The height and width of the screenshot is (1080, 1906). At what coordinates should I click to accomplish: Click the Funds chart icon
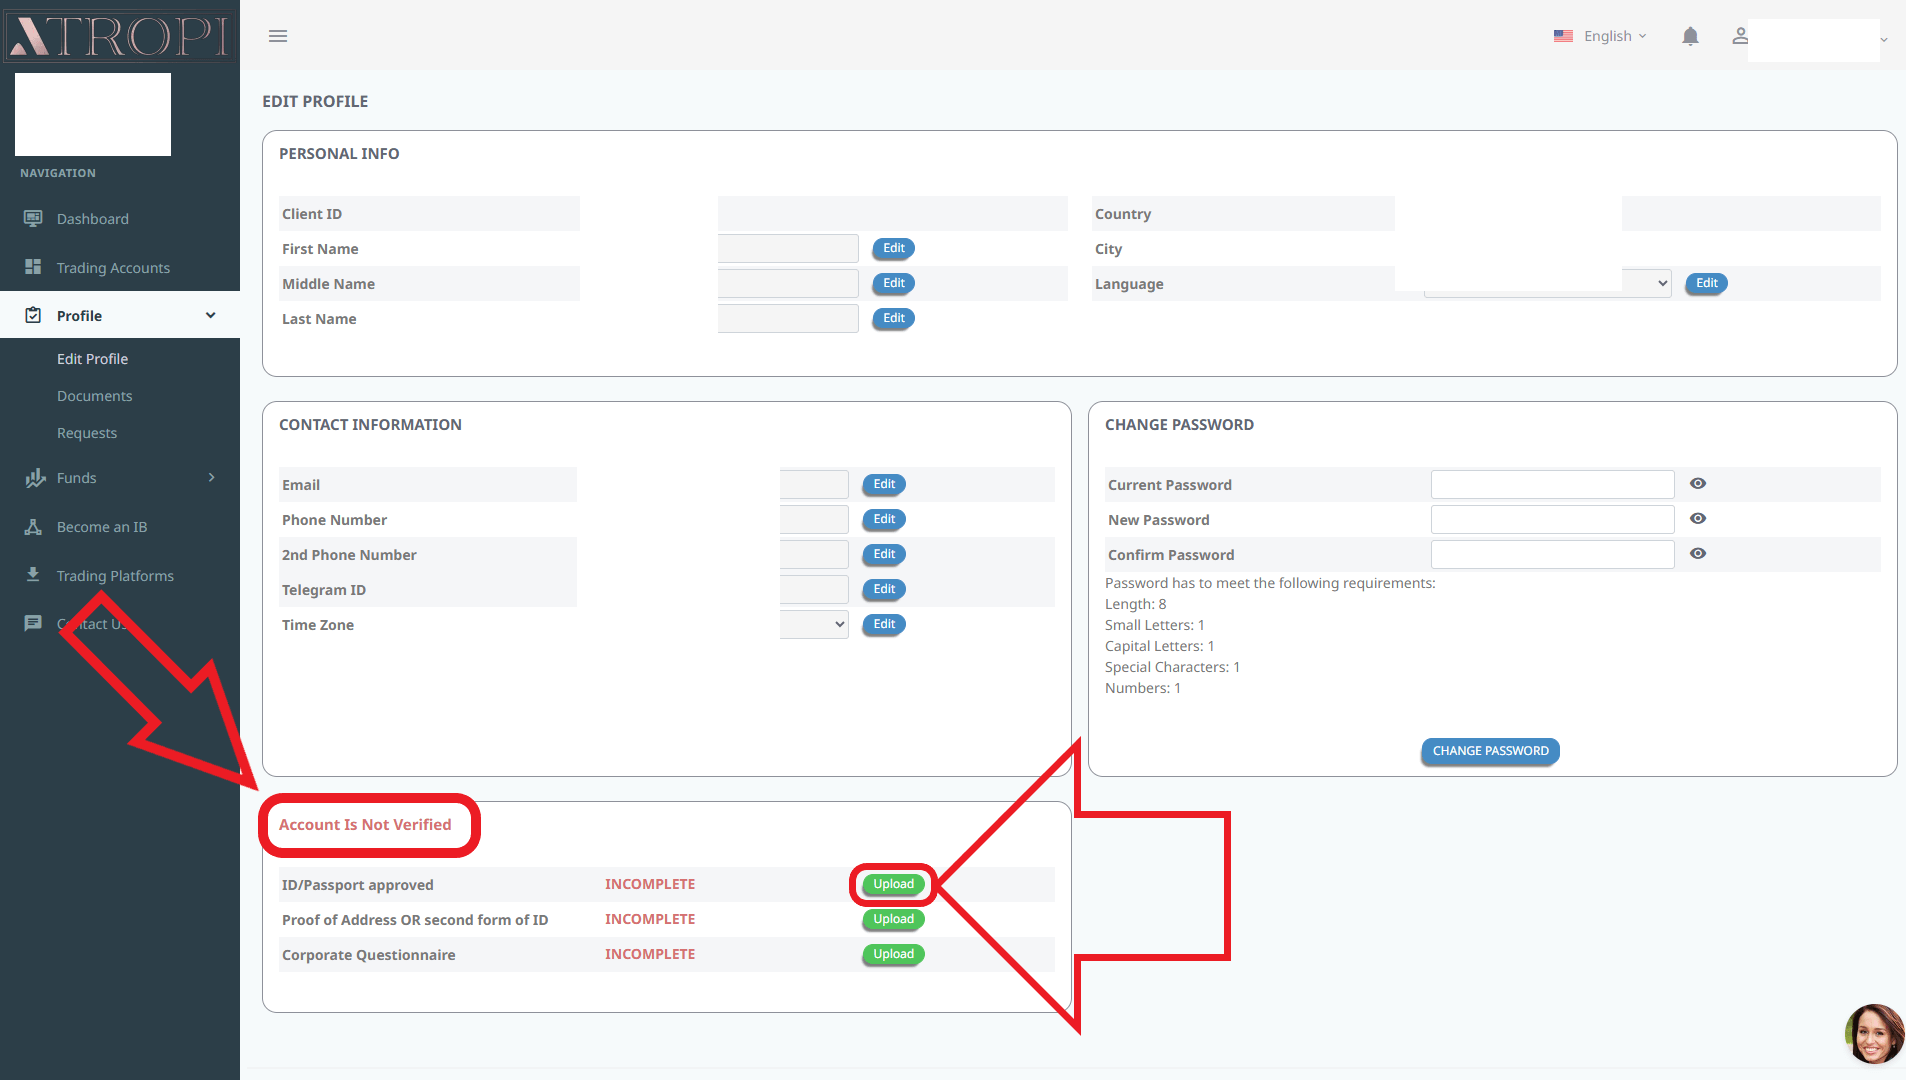[x=35, y=477]
